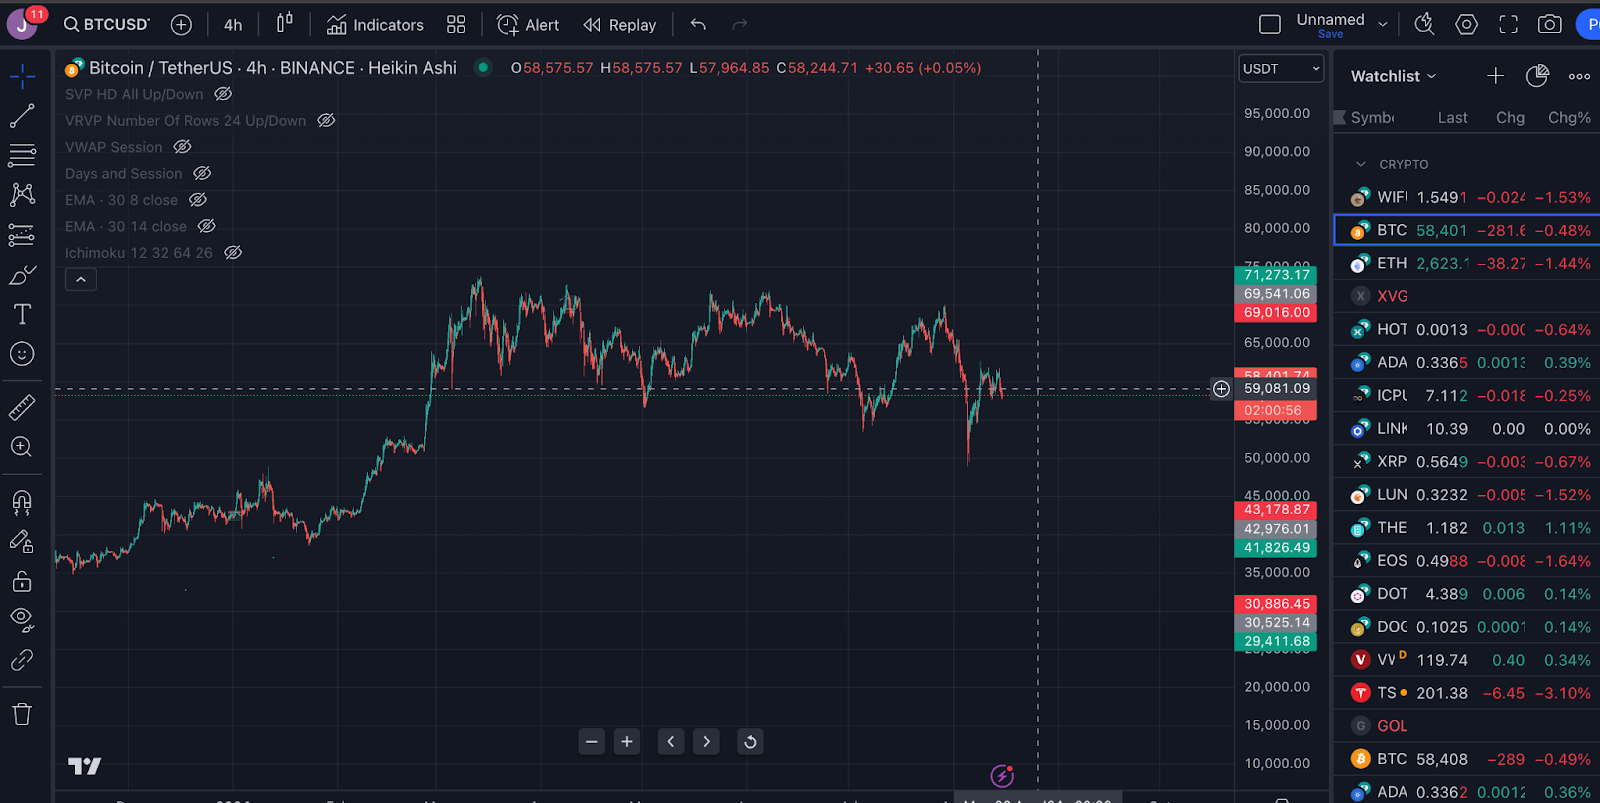Add a symbol to the watchlist
1600x803 pixels.
tap(1495, 76)
